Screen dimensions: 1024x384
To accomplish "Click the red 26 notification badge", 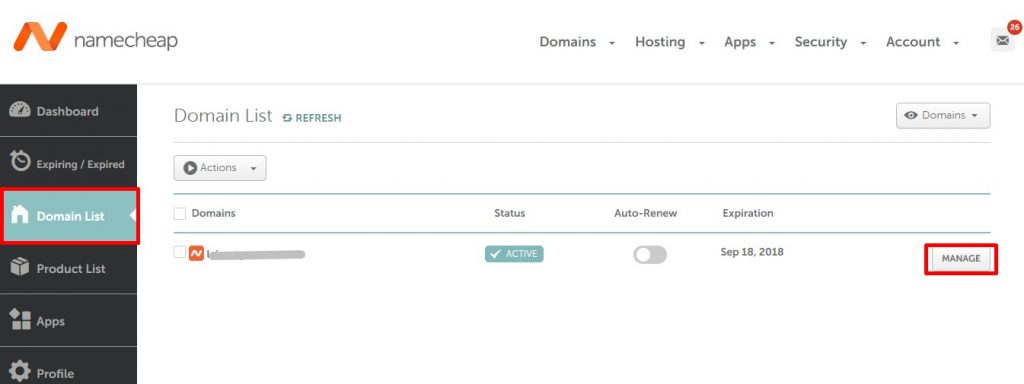I will coord(1014,27).
